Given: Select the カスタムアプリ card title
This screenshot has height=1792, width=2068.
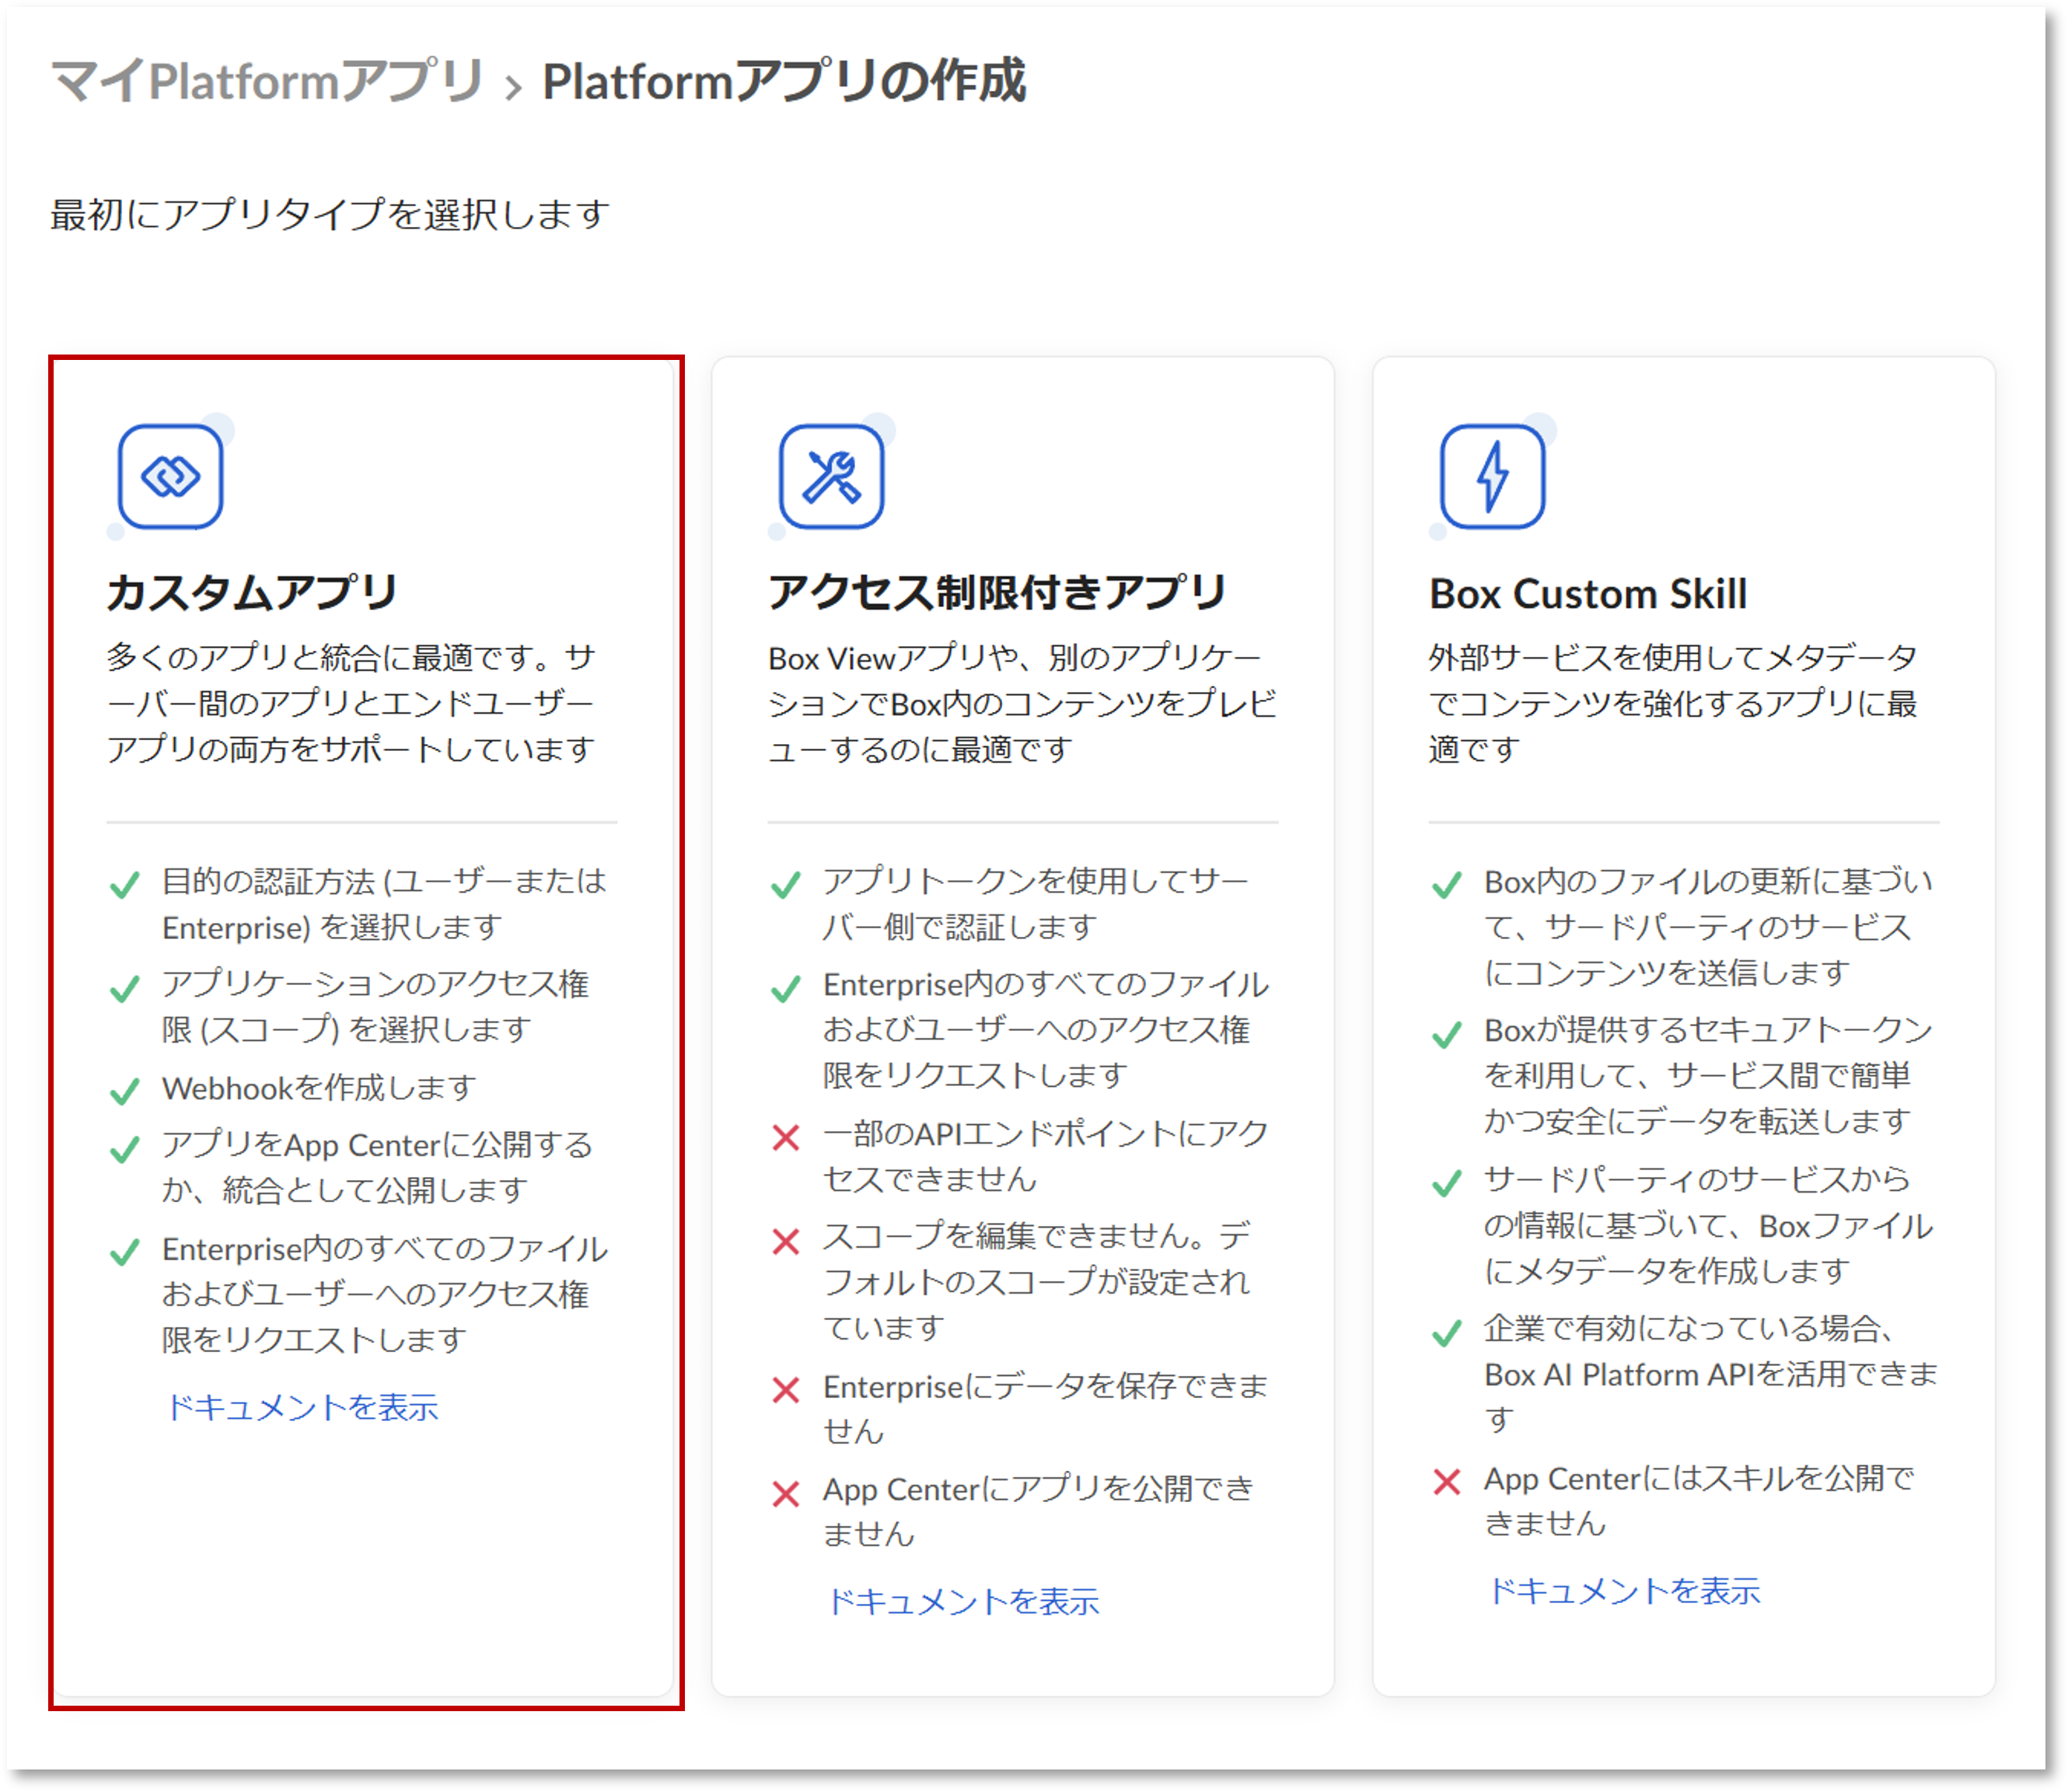Looking at the screenshot, I should pyautogui.click(x=252, y=592).
